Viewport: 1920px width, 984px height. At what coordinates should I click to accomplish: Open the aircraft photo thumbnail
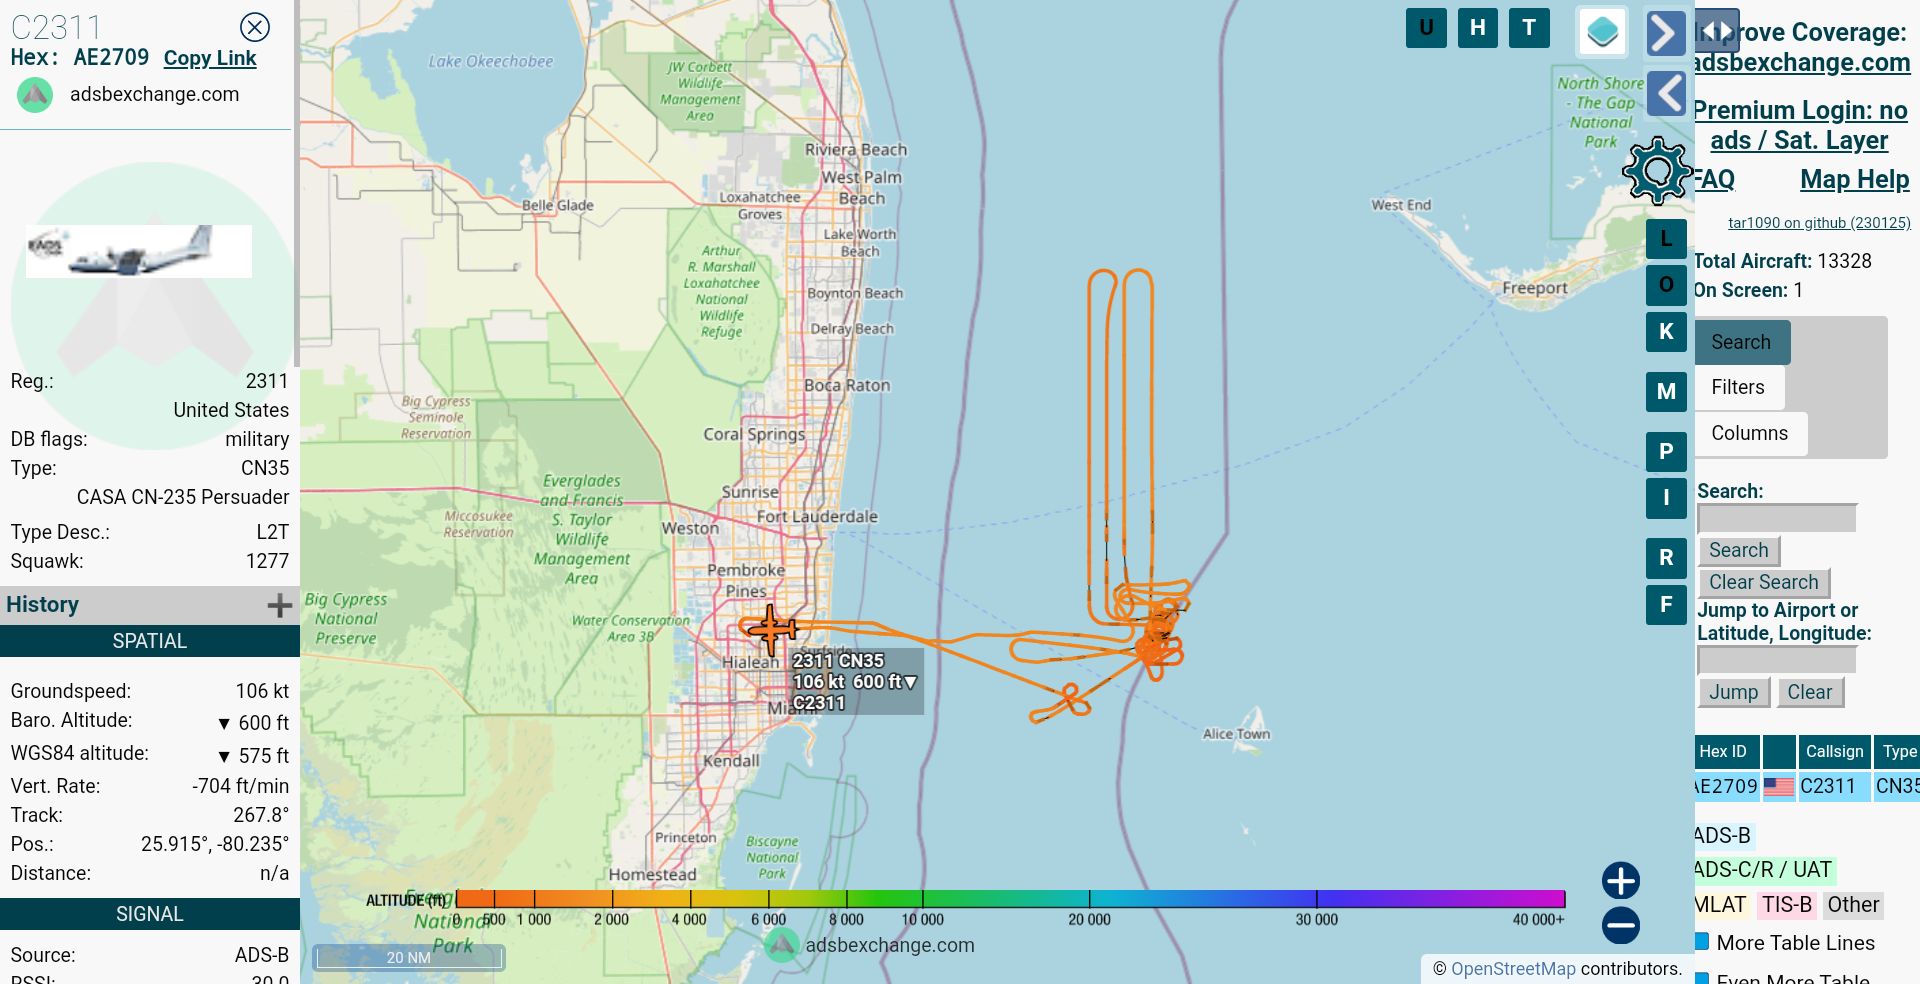click(138, 251)
